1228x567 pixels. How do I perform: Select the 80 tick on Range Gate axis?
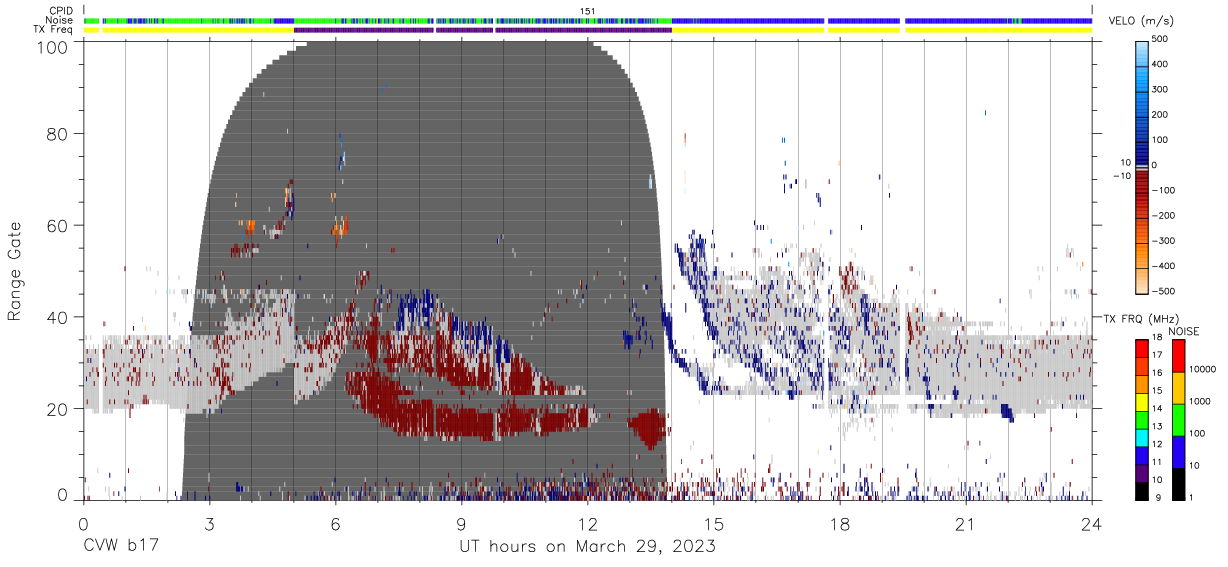tap(57, 133)
